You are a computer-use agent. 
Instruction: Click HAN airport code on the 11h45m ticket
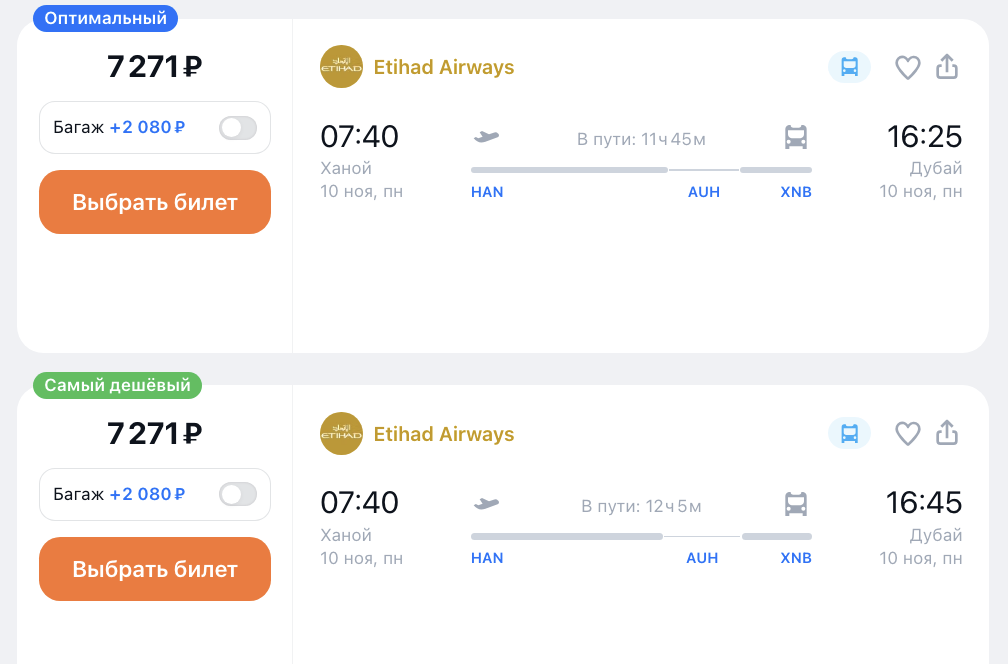pyautogui.click(x=487, y=192)
